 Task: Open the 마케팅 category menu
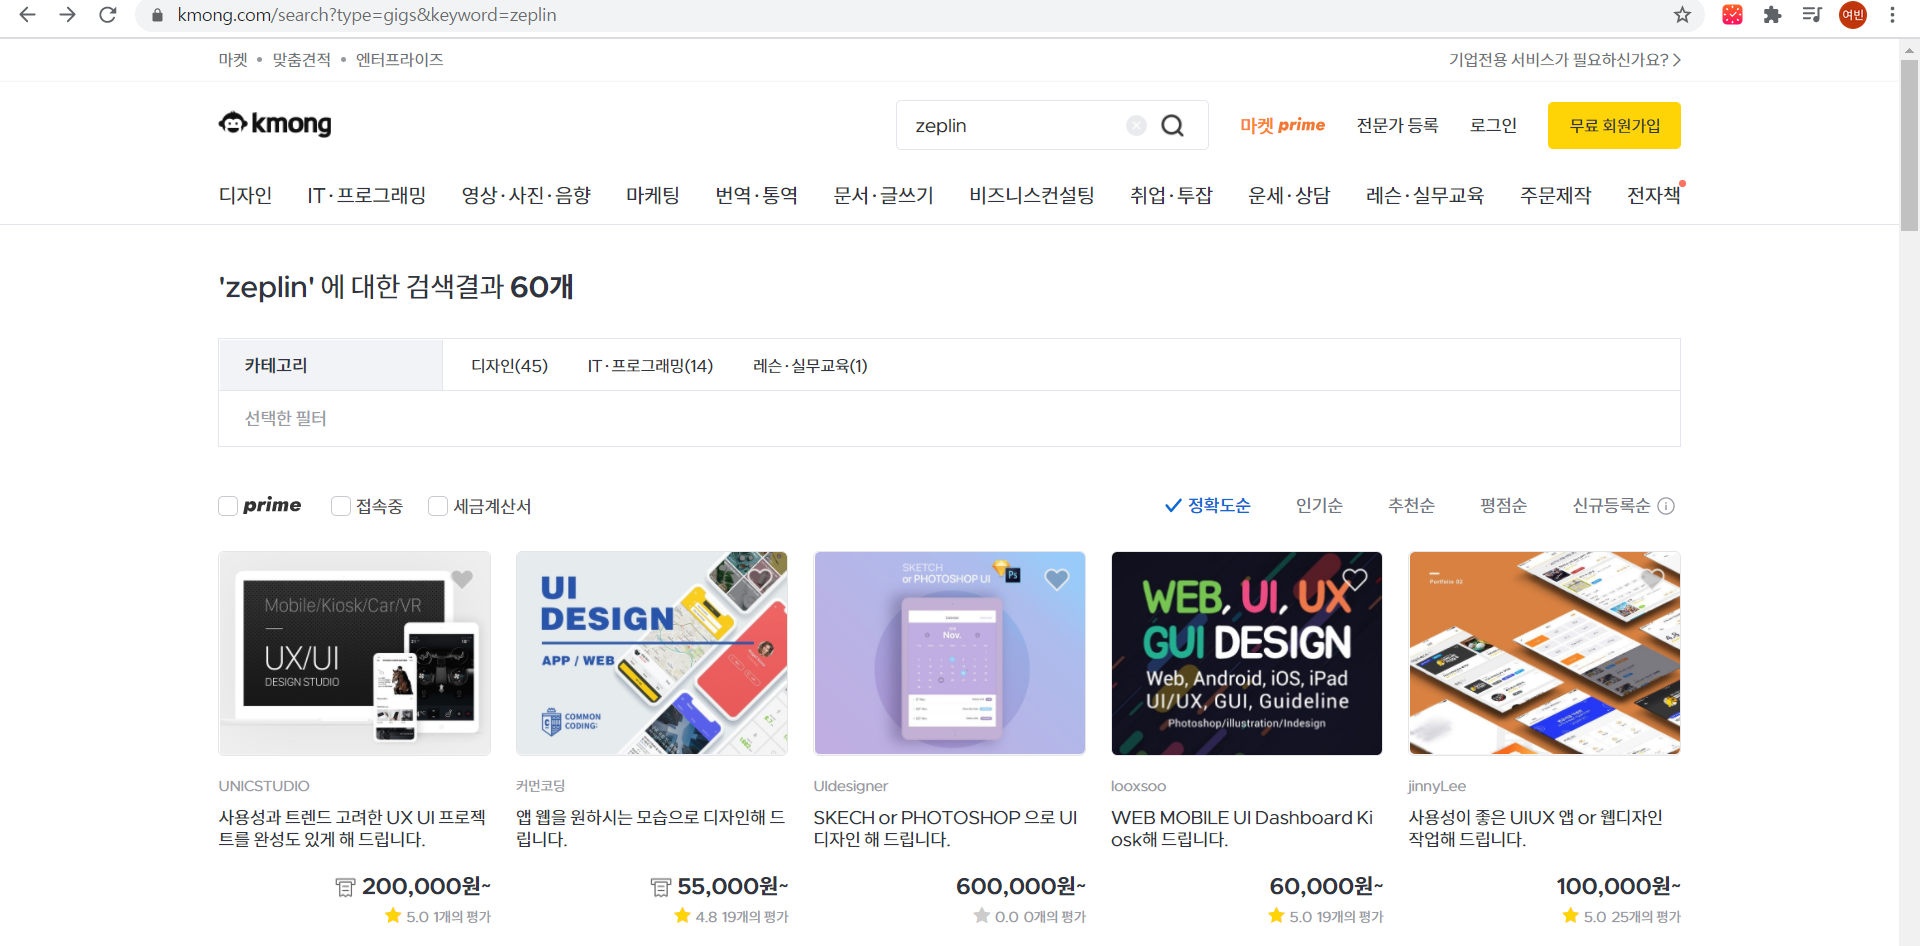tap(653, 195)
